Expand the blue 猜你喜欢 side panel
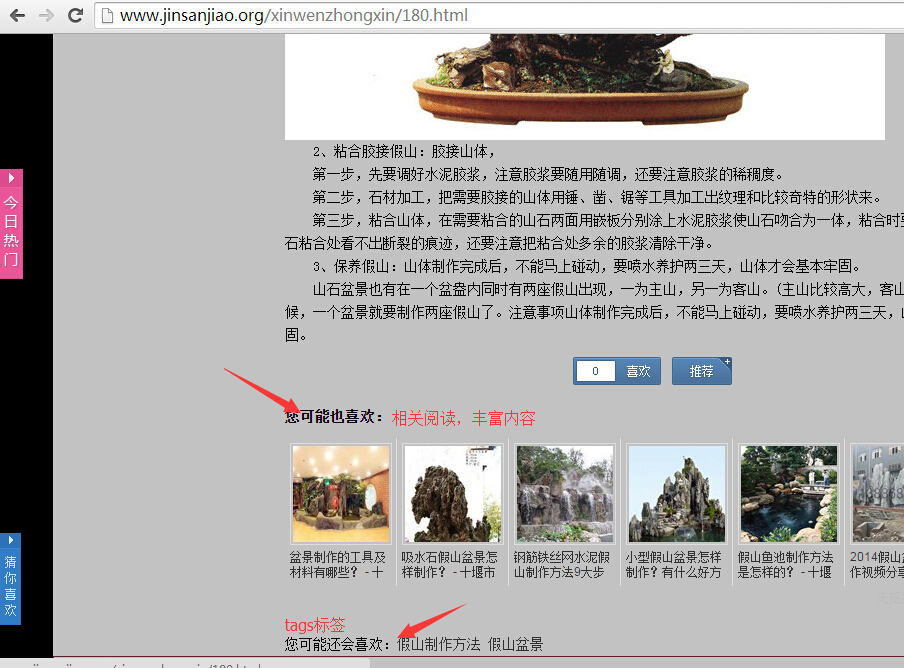The height and width of the screenshot is (668, 904). click(10, 579)
